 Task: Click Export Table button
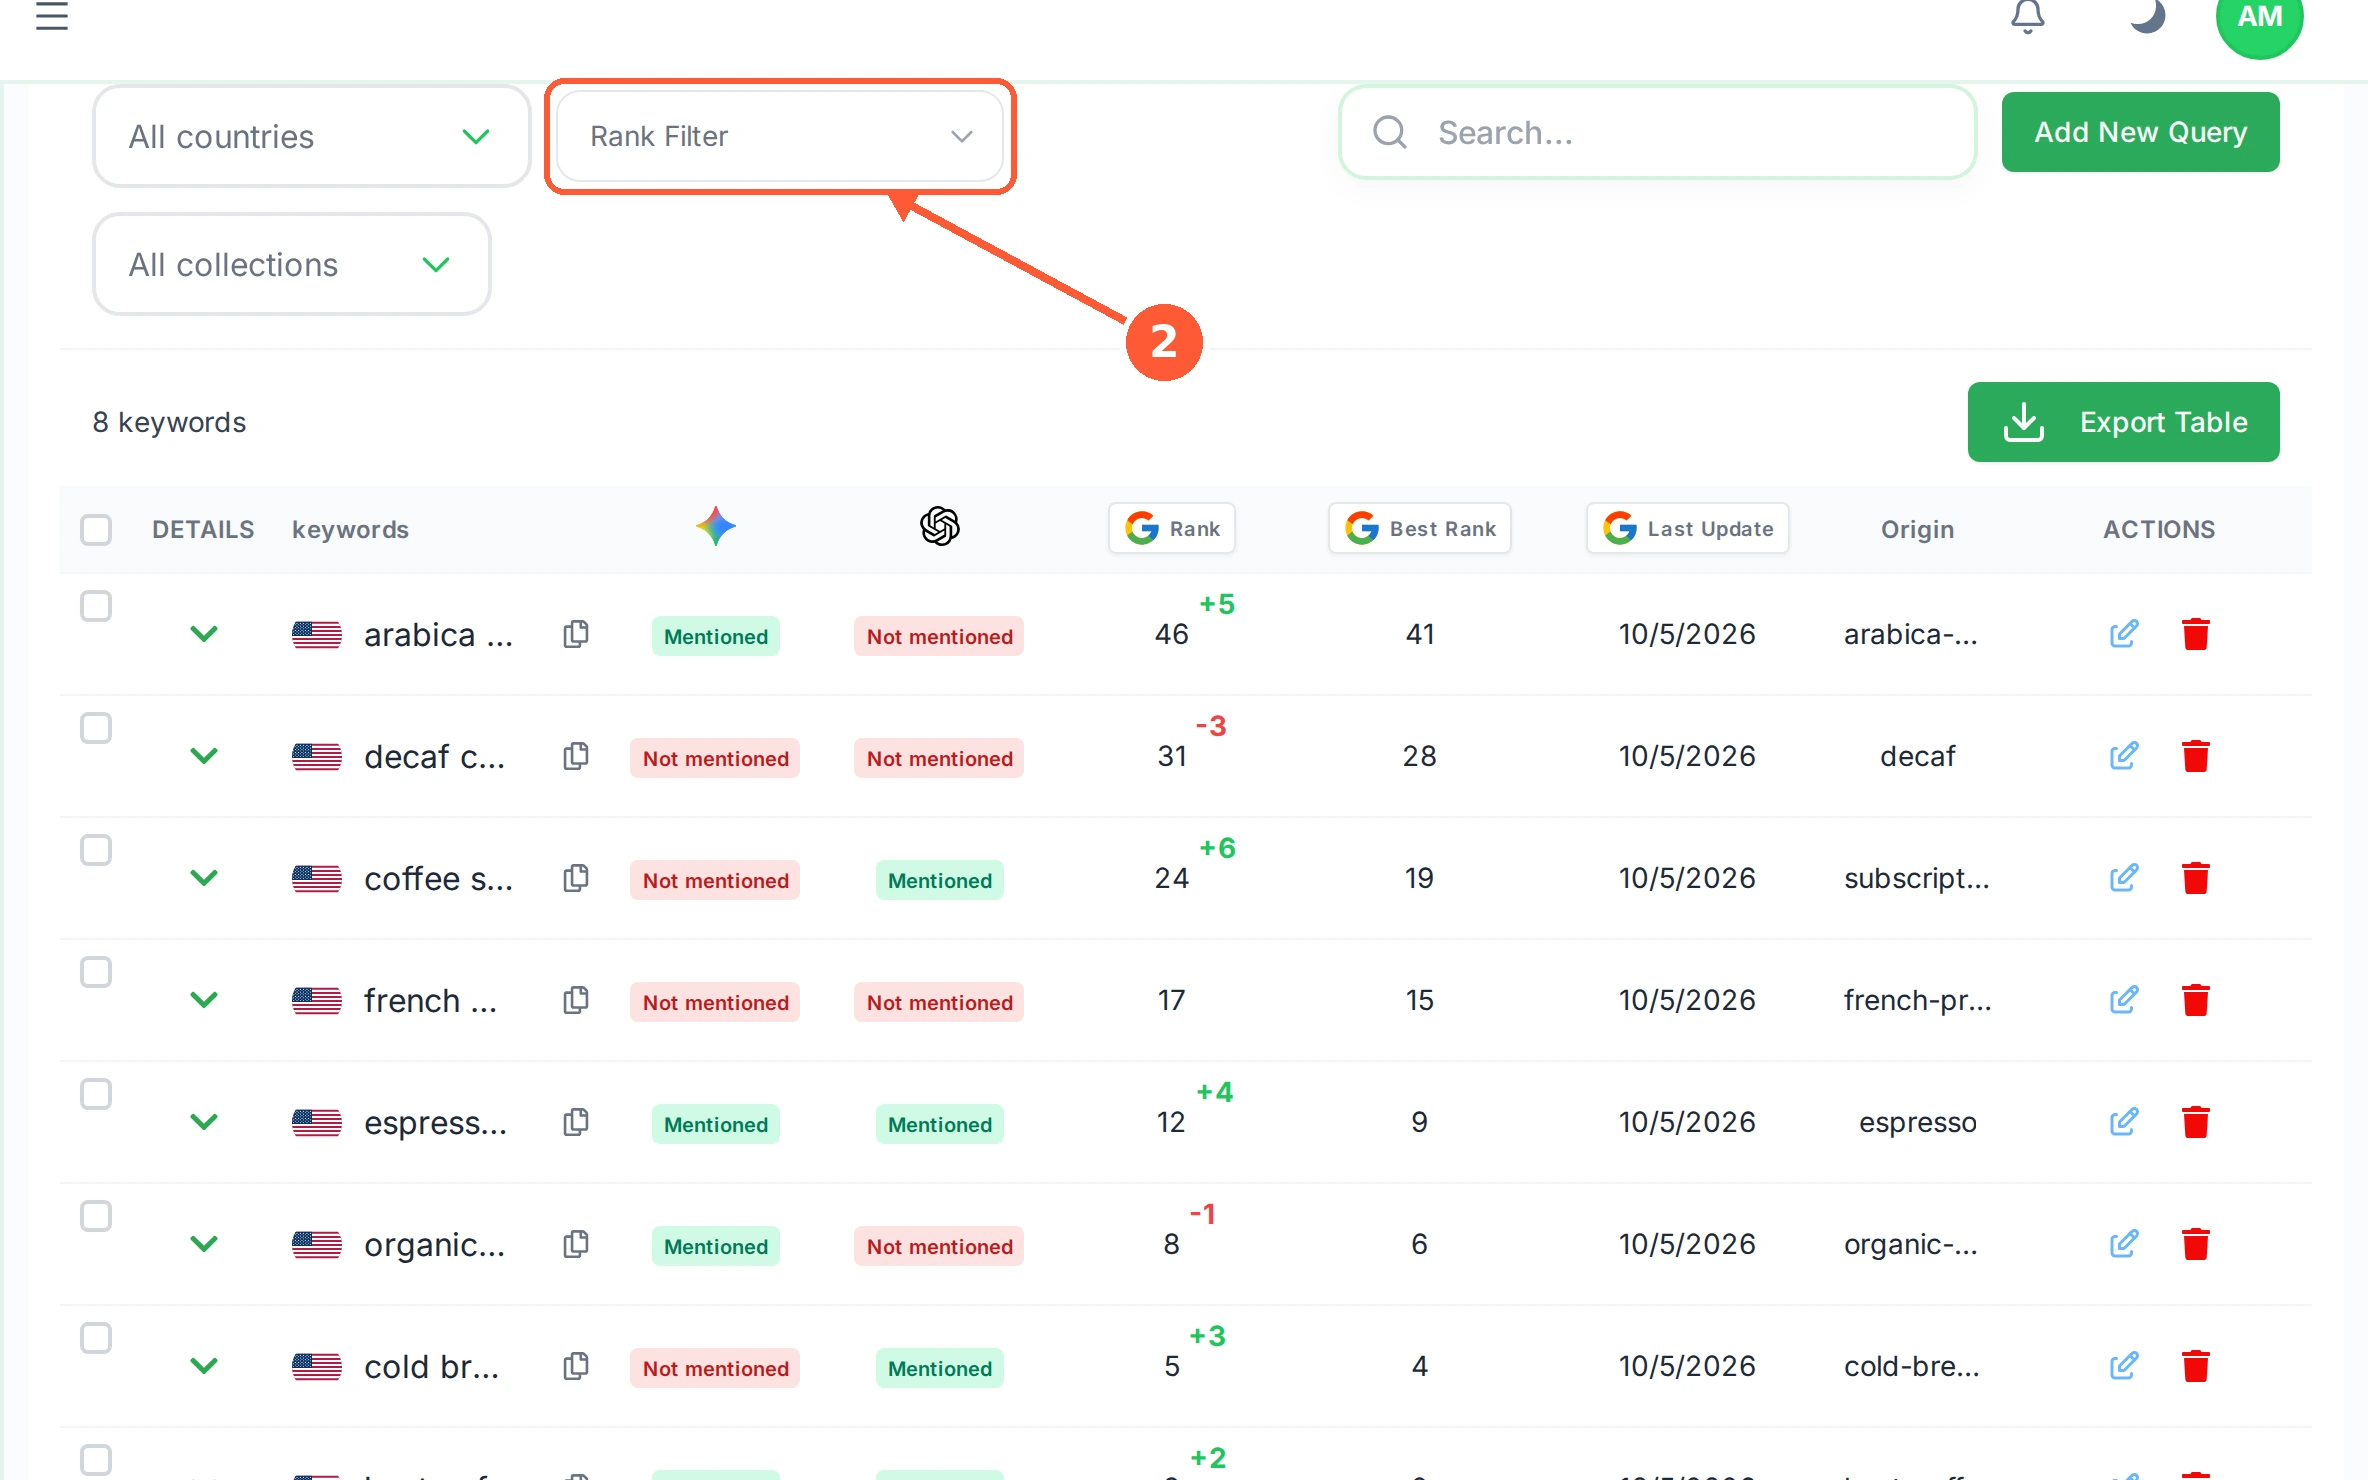pyautogui.click(x=2124, y=422)
